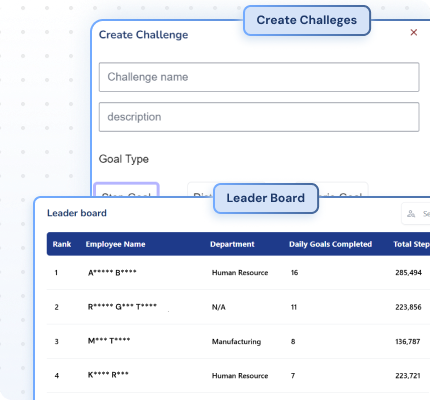
Task: Click the Department column header
Action: tap(232, 244)
